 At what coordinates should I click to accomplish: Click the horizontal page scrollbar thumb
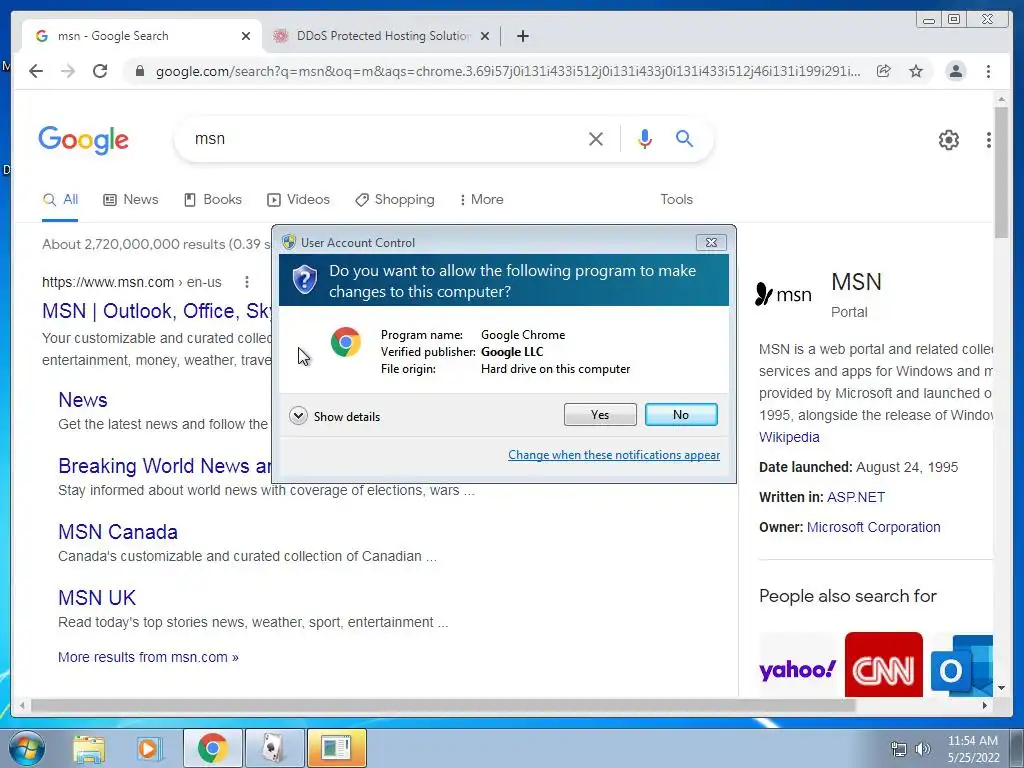coord(443,706)
